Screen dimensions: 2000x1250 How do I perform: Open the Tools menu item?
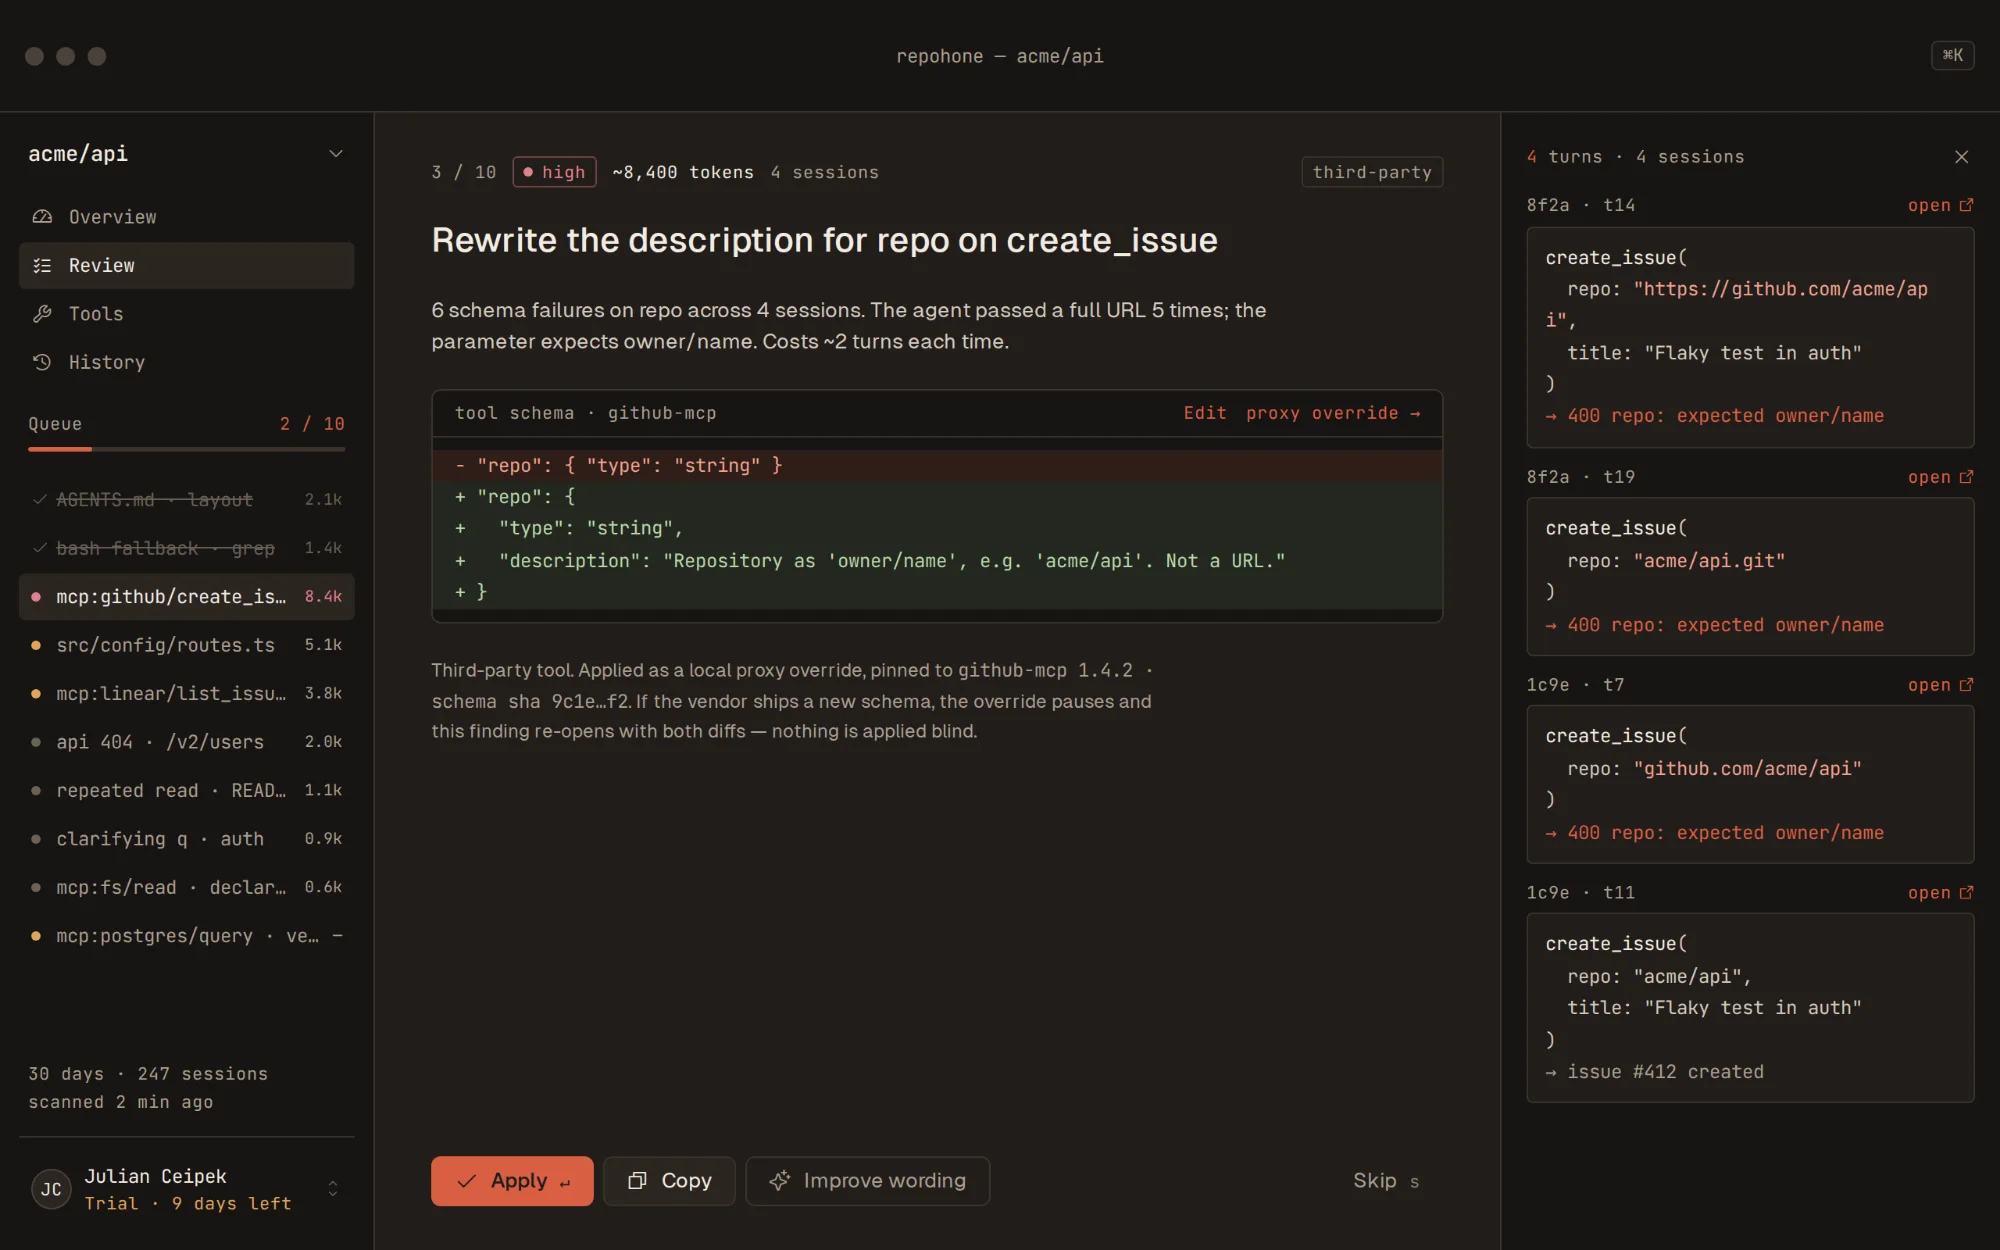pyautogui.click(x=186, y=314)
